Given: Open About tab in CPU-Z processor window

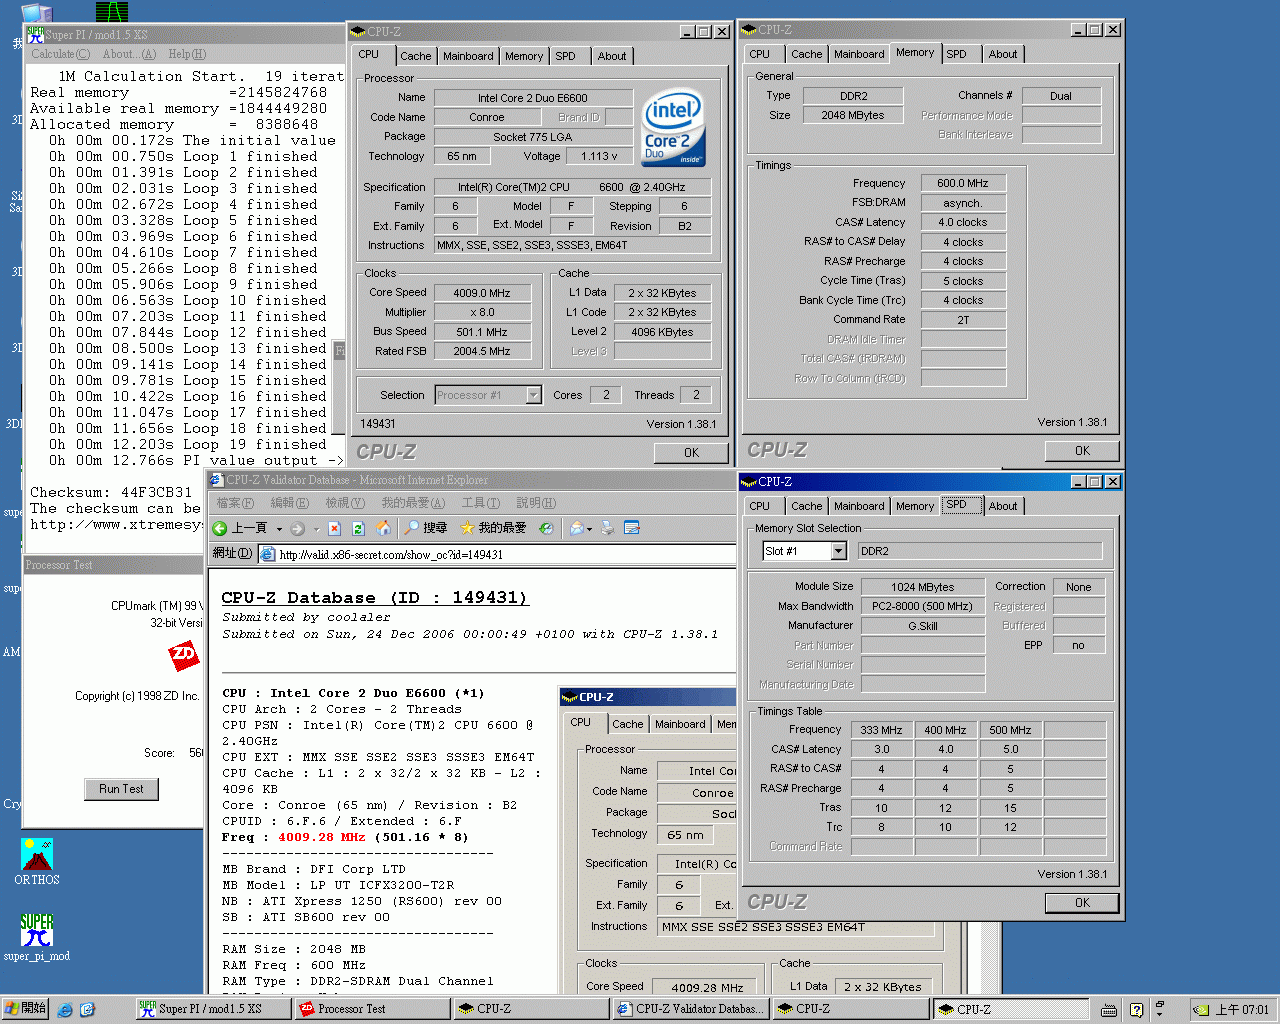Looking at the screenshot, I should point(612,56).
